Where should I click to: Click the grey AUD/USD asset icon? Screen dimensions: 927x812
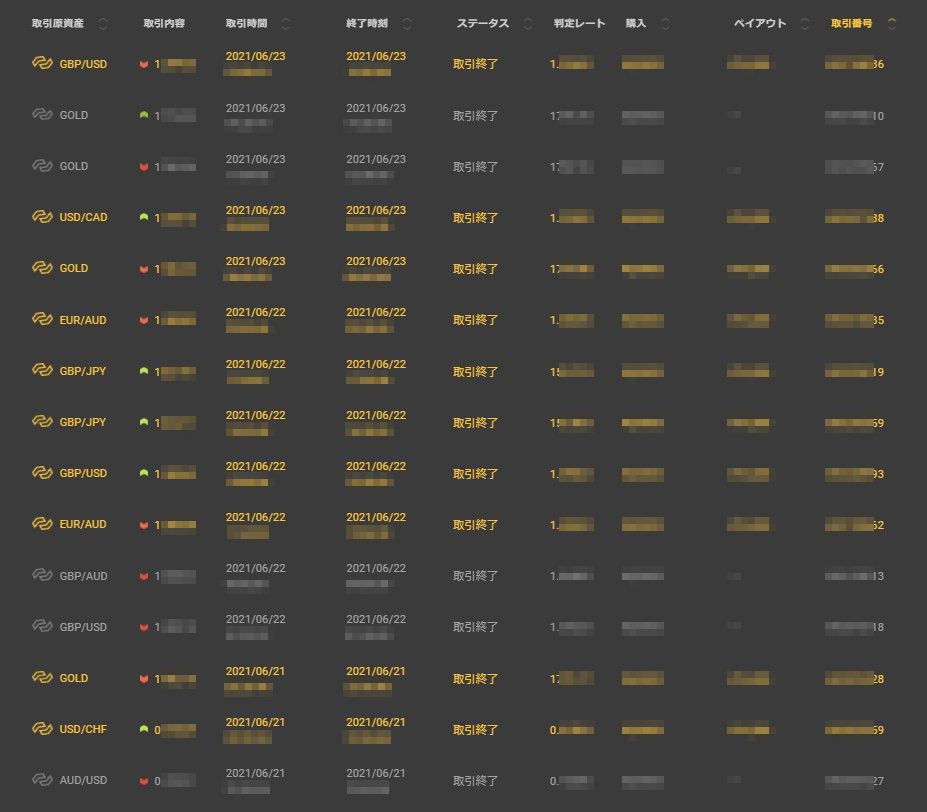(42, 780)
